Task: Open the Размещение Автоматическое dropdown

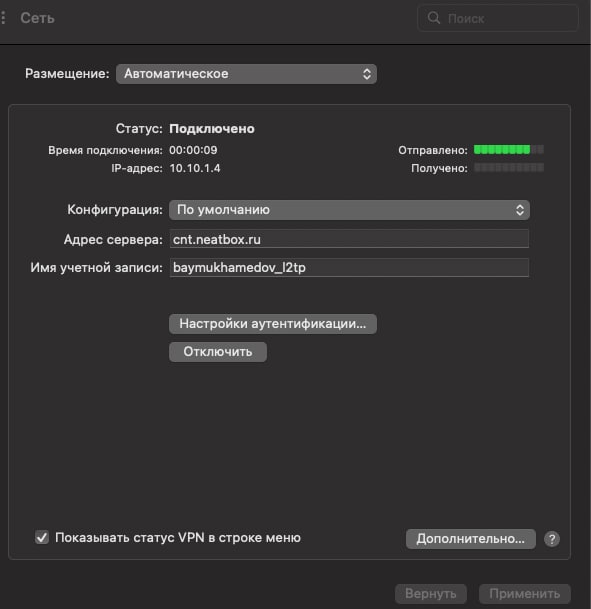Action: 246,74
